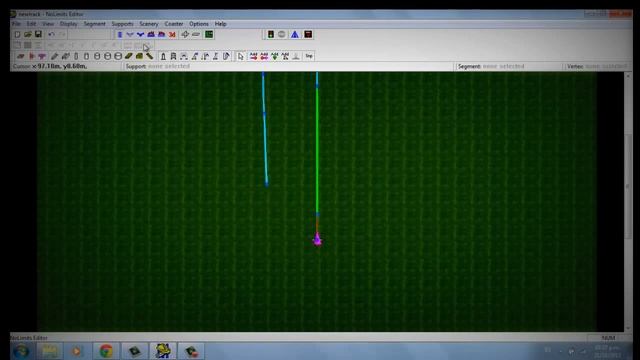Select the single-post support icon
This screenshot has width=640, height=360.
[163, 56]
